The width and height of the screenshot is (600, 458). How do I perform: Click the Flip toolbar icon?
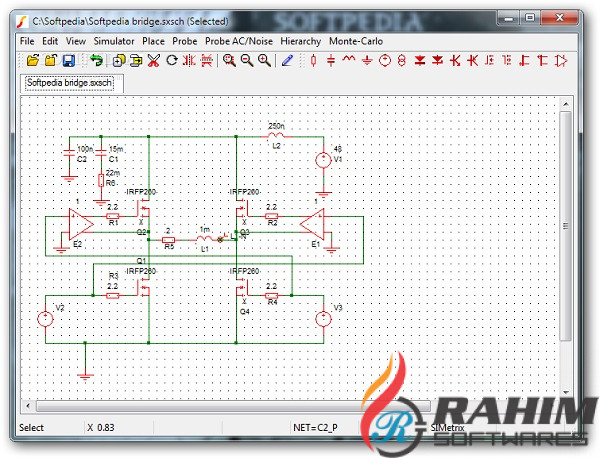(207, 60)
